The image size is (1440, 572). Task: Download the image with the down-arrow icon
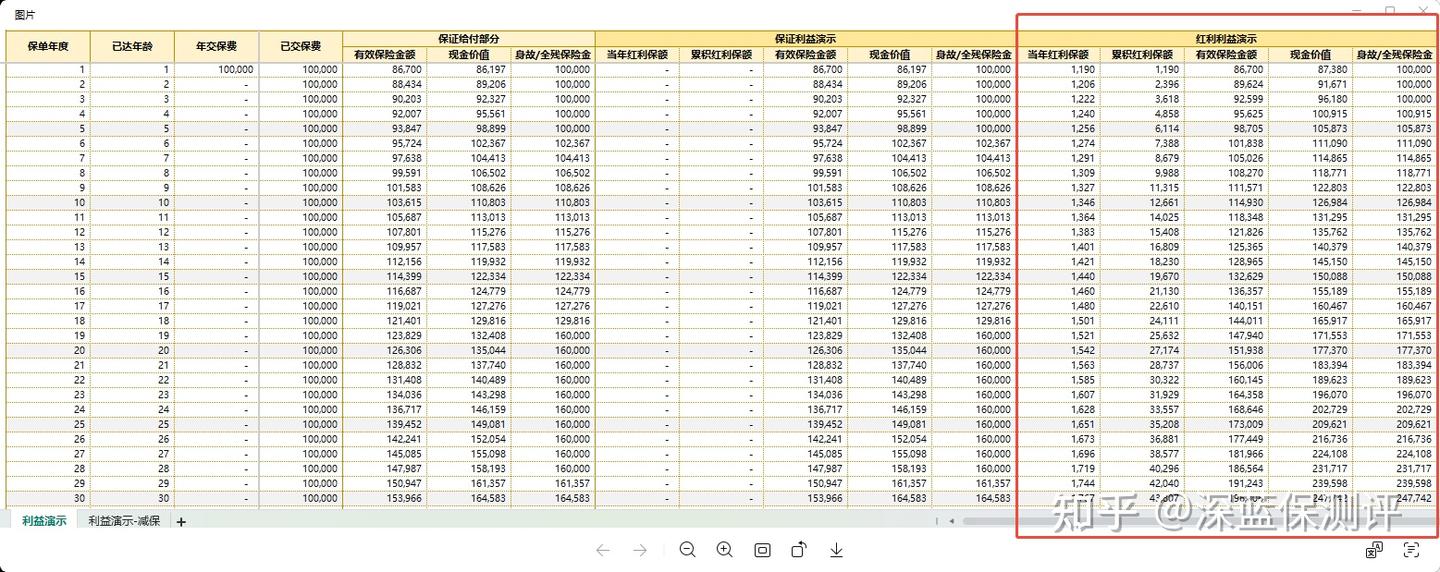837,550
